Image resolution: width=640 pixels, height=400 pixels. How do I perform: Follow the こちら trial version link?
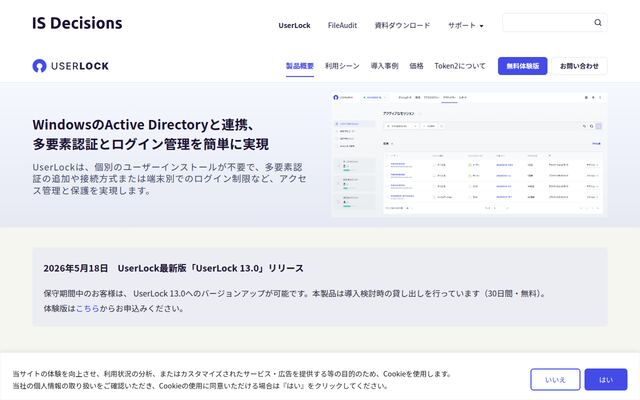[x=88, y=309]
